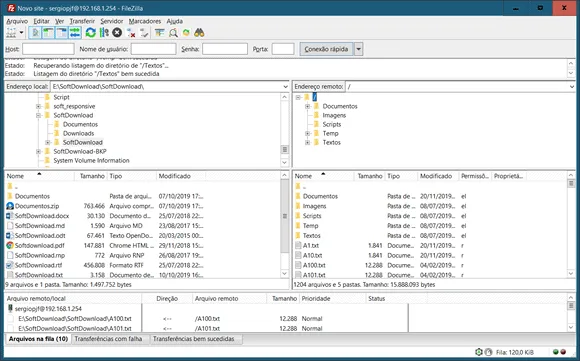Open the Site Manager dropdown arrow

click(x=21, y=33)
